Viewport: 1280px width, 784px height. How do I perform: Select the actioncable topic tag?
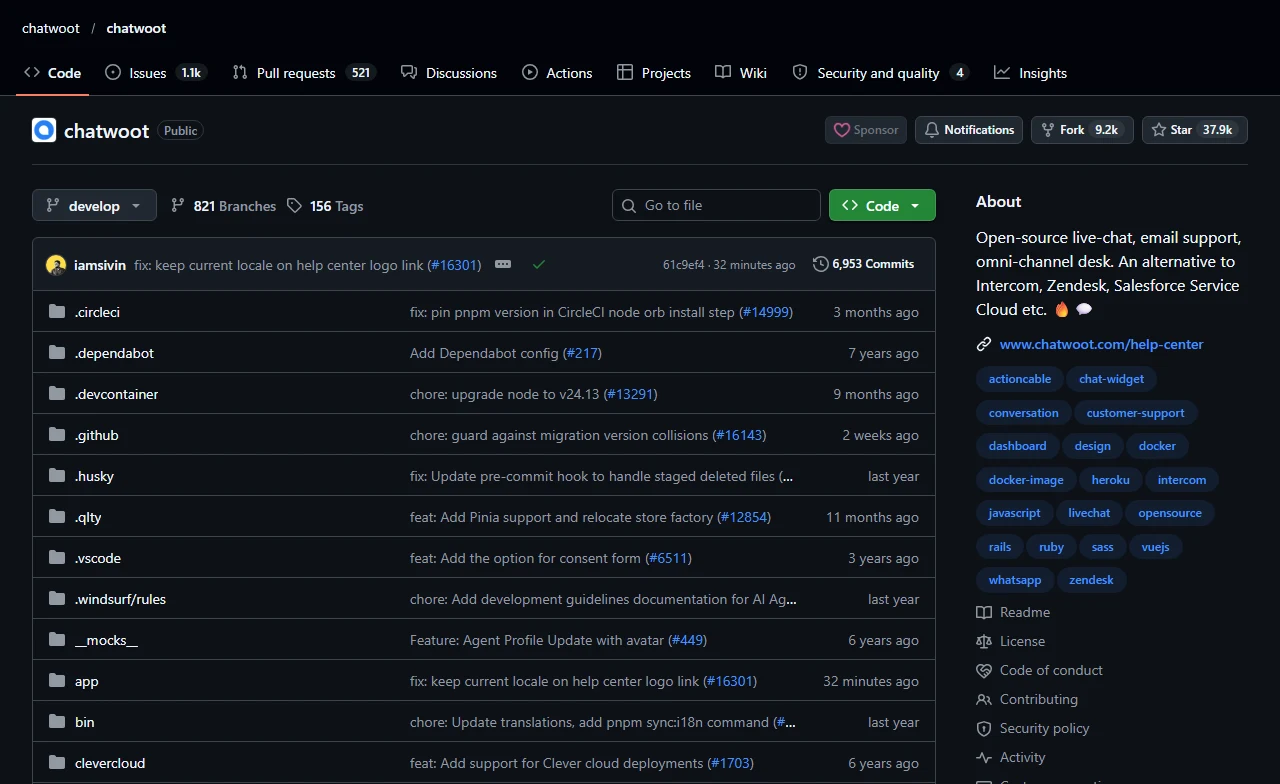(1020, 379)
